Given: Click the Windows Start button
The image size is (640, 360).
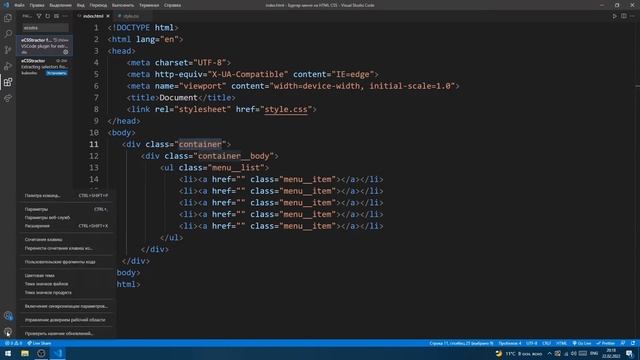Looking at the screenshot, I should click(8, 353).
